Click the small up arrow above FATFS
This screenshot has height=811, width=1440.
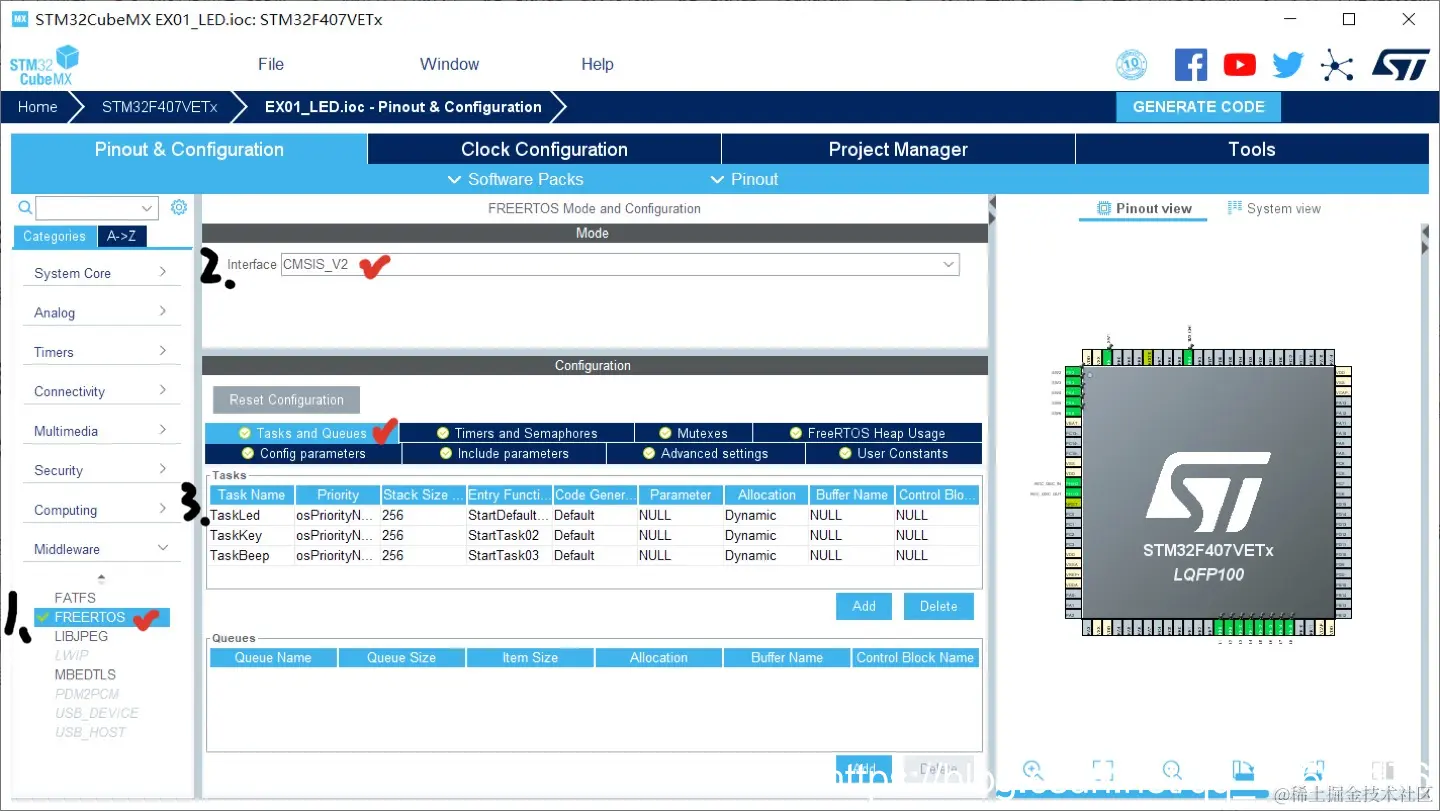pyautogui.click(x=101, y=578)
